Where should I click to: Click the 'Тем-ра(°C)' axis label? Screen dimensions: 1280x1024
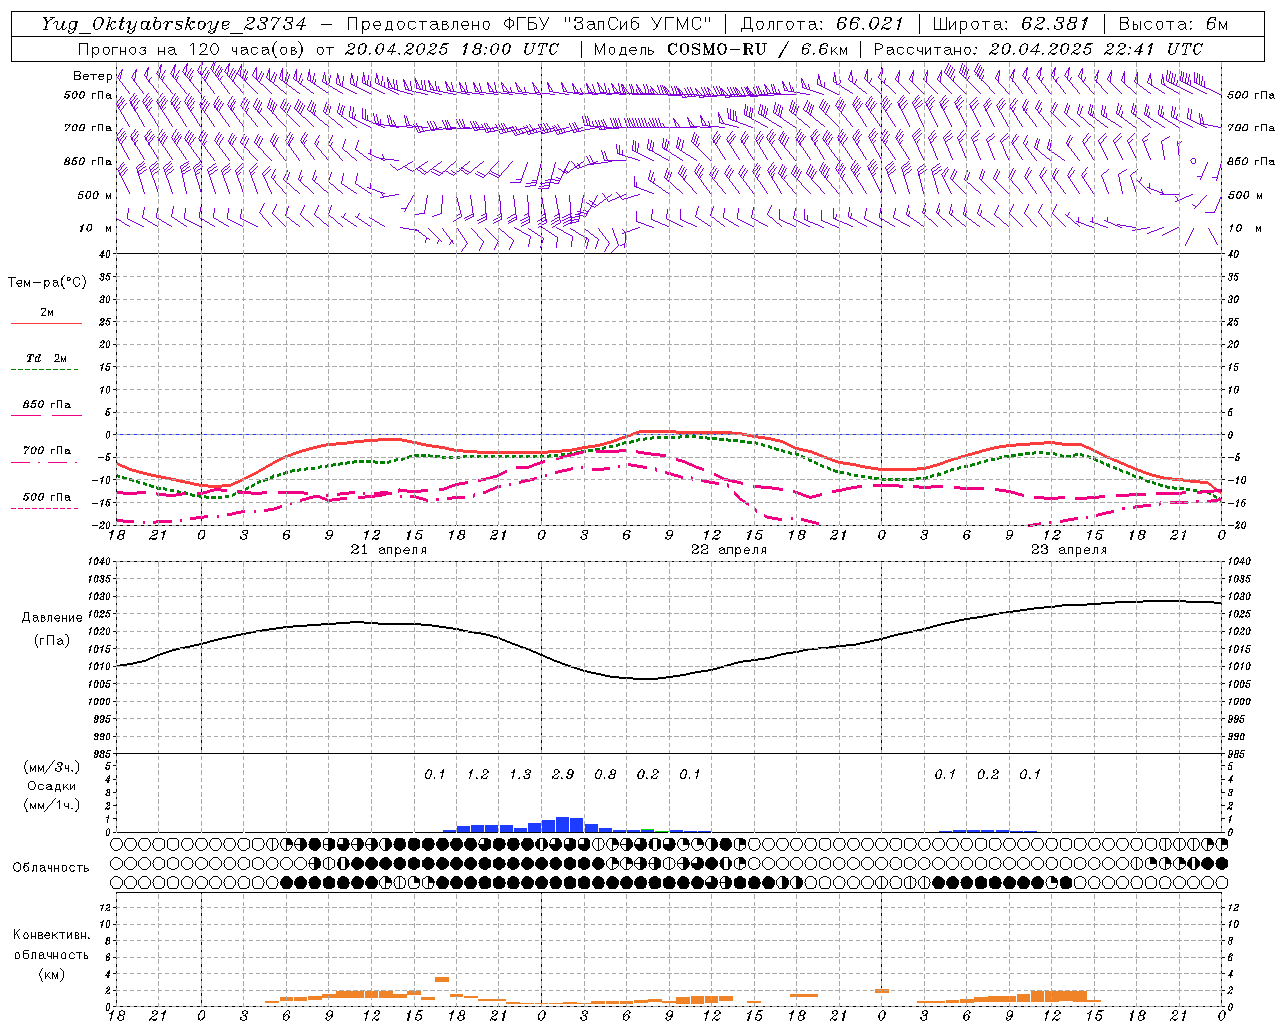(x=47, y=283)
